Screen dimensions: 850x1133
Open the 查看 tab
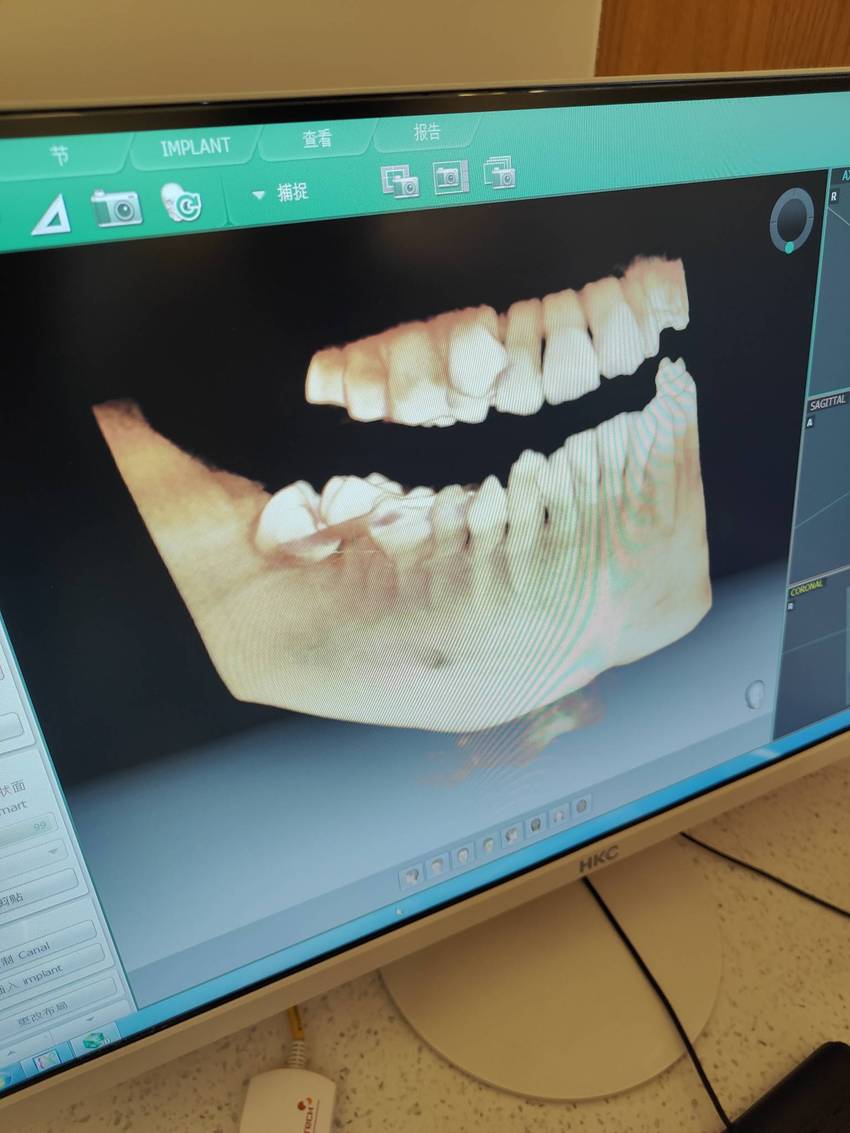[x=317, y=138]
